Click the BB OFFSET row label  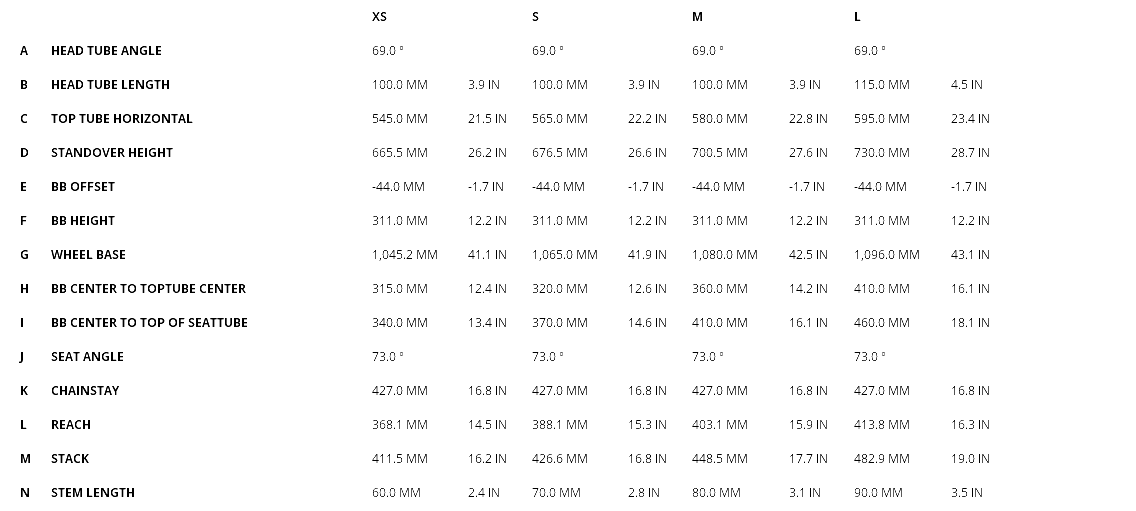point(83,187)
